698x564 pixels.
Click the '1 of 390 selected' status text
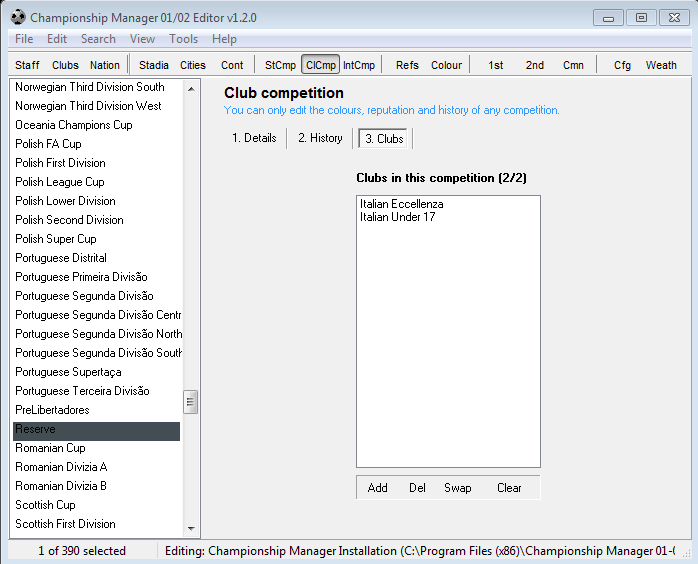pyautogui.click(x=82, y=551)
